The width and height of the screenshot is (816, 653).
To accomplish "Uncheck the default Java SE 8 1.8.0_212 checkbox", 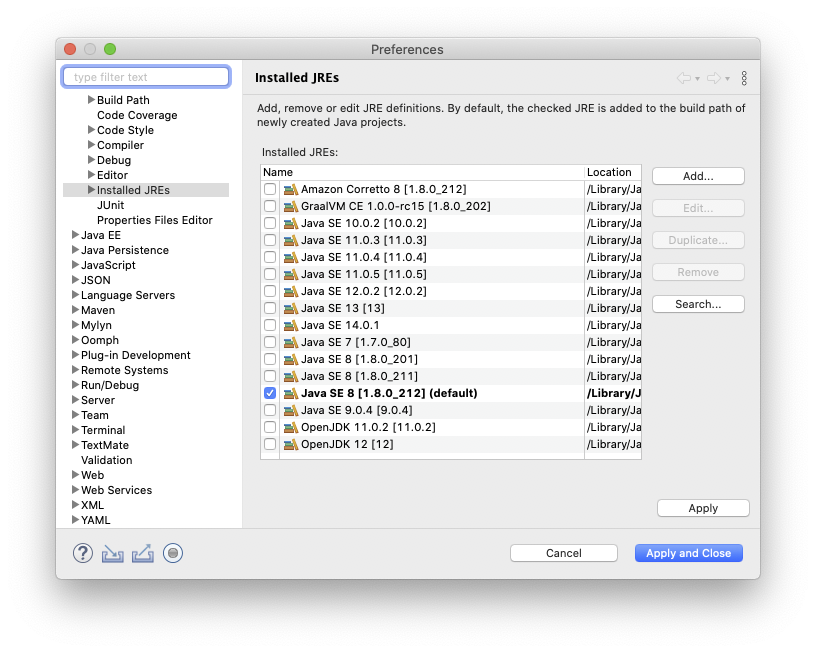I will tap(270, 393).
